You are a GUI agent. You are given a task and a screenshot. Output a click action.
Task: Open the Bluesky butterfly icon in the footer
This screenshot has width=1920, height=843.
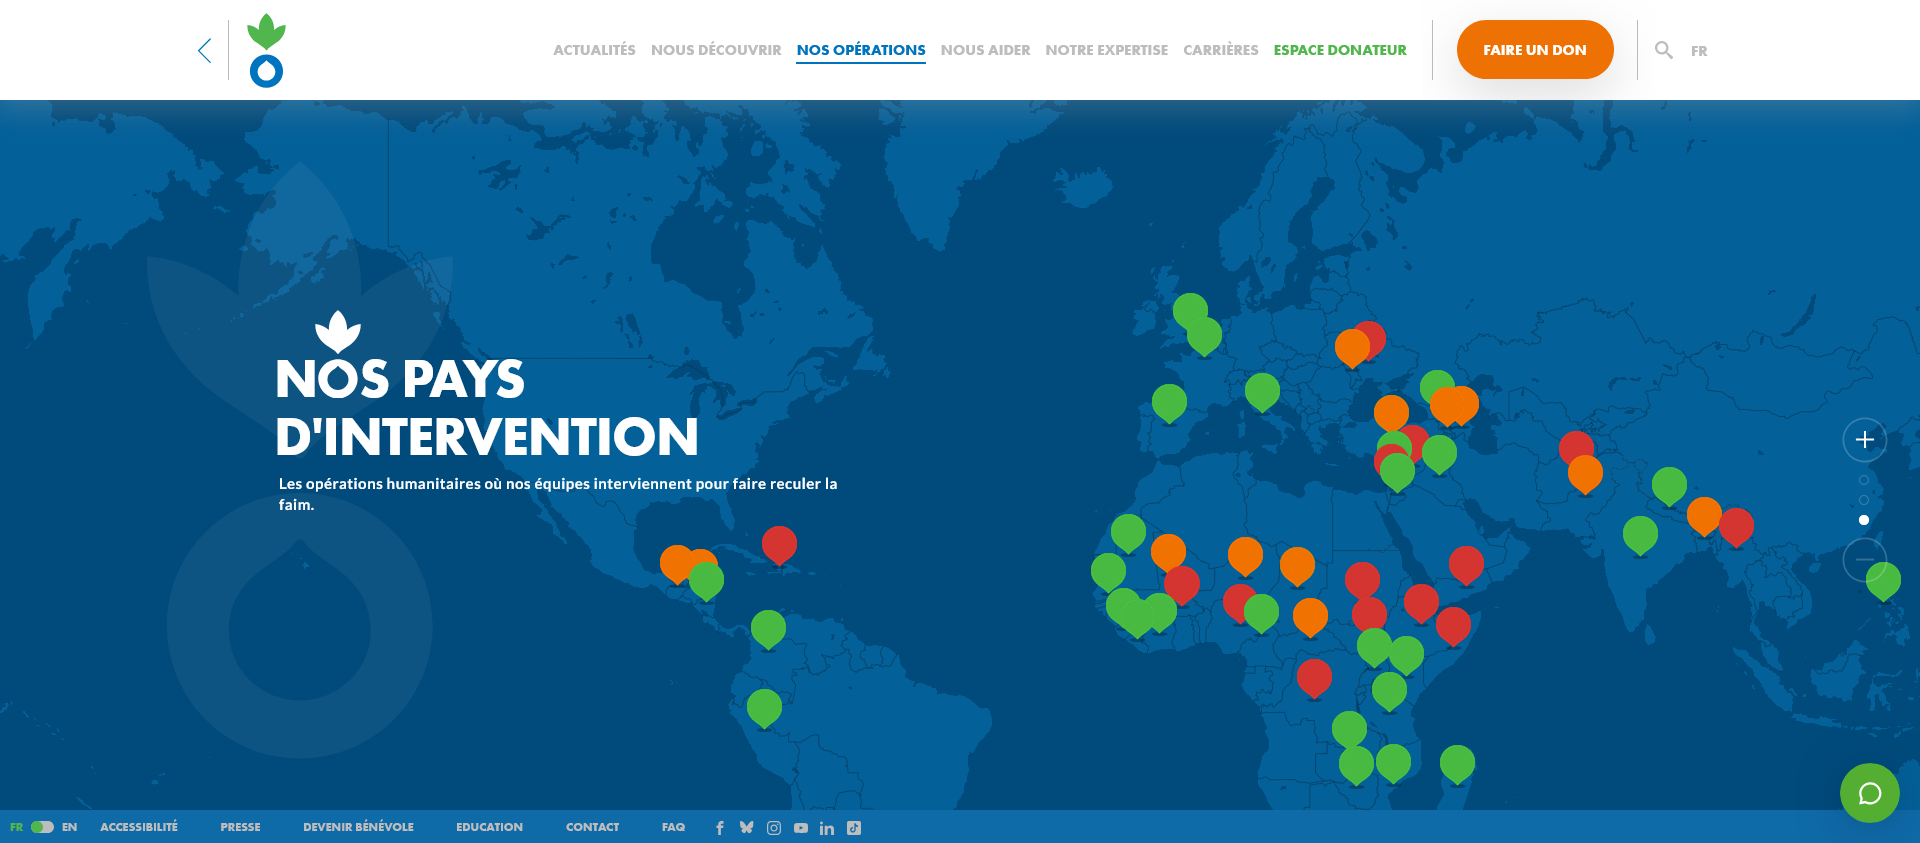point(746,827)
